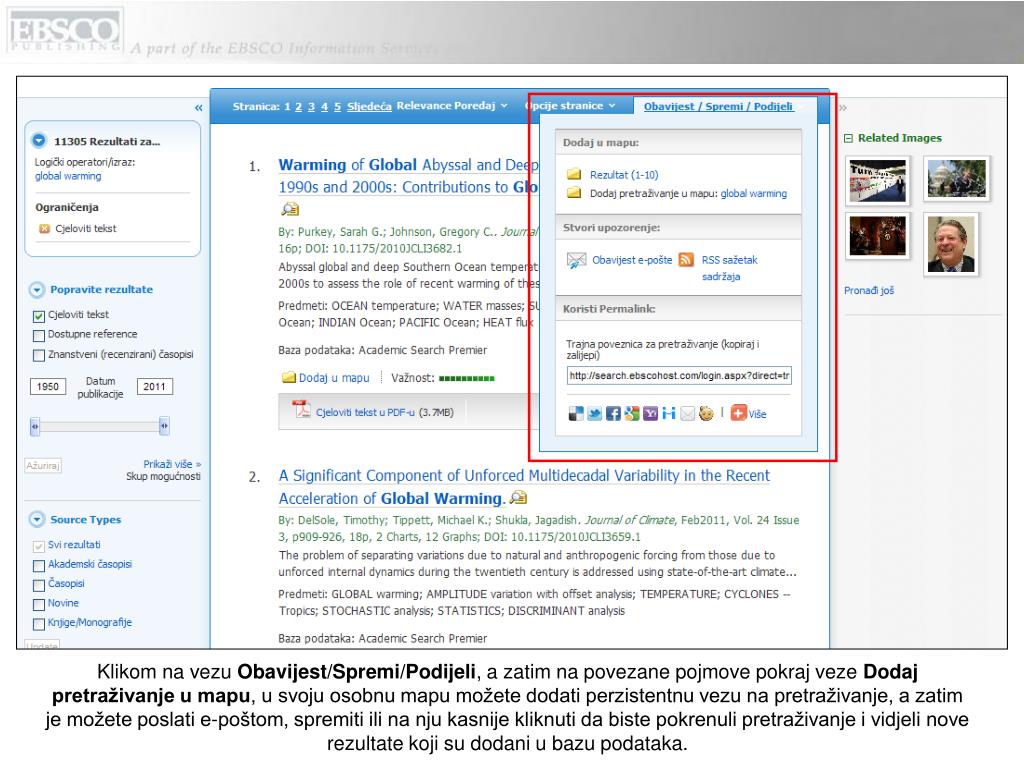The image size is (1024, 768).
Task: Click folder icon beside Rezultat (1-10)
Action: (x=574, y=174)
